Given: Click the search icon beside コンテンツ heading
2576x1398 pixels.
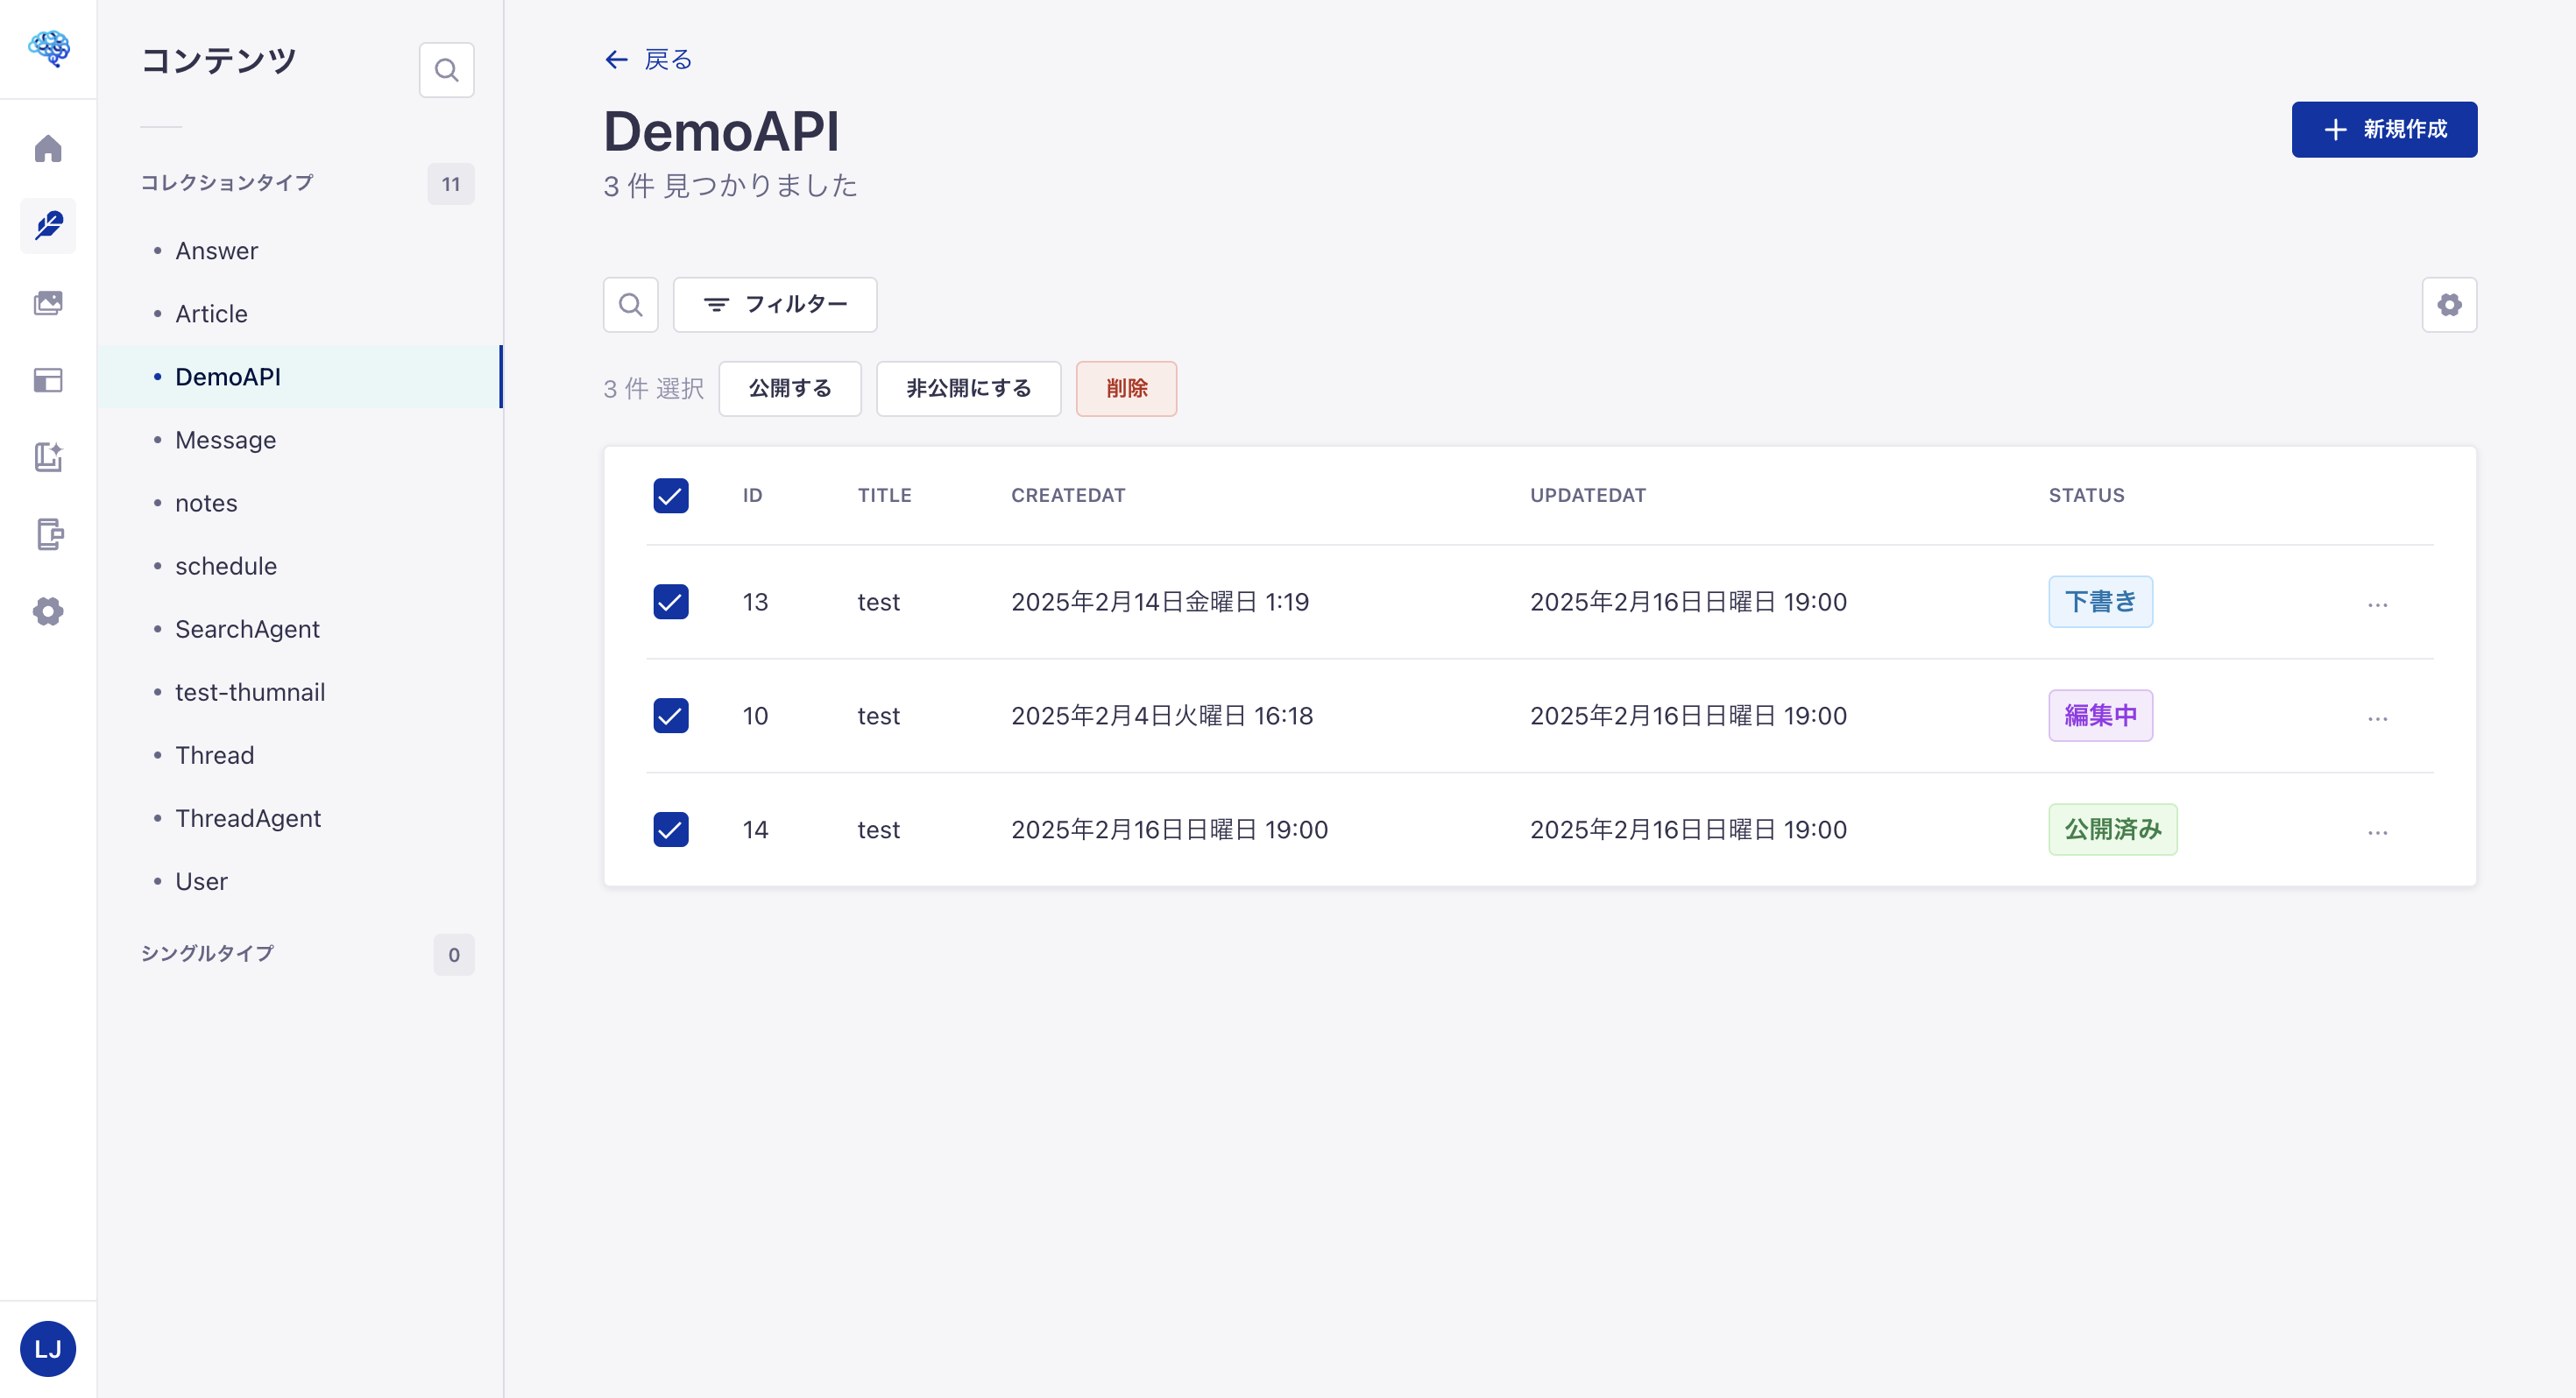Looking at the screenshot, I should click(446, 70).
